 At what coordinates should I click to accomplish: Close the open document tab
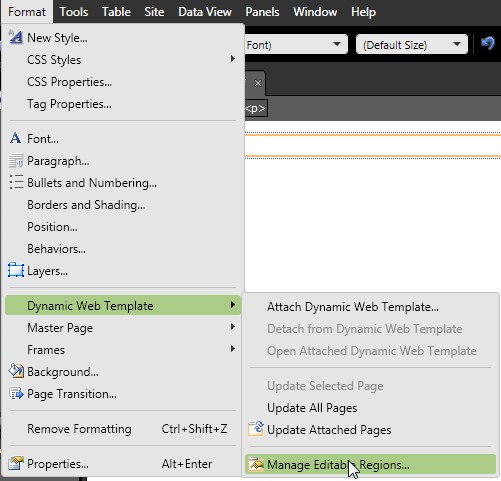(258, 83)
